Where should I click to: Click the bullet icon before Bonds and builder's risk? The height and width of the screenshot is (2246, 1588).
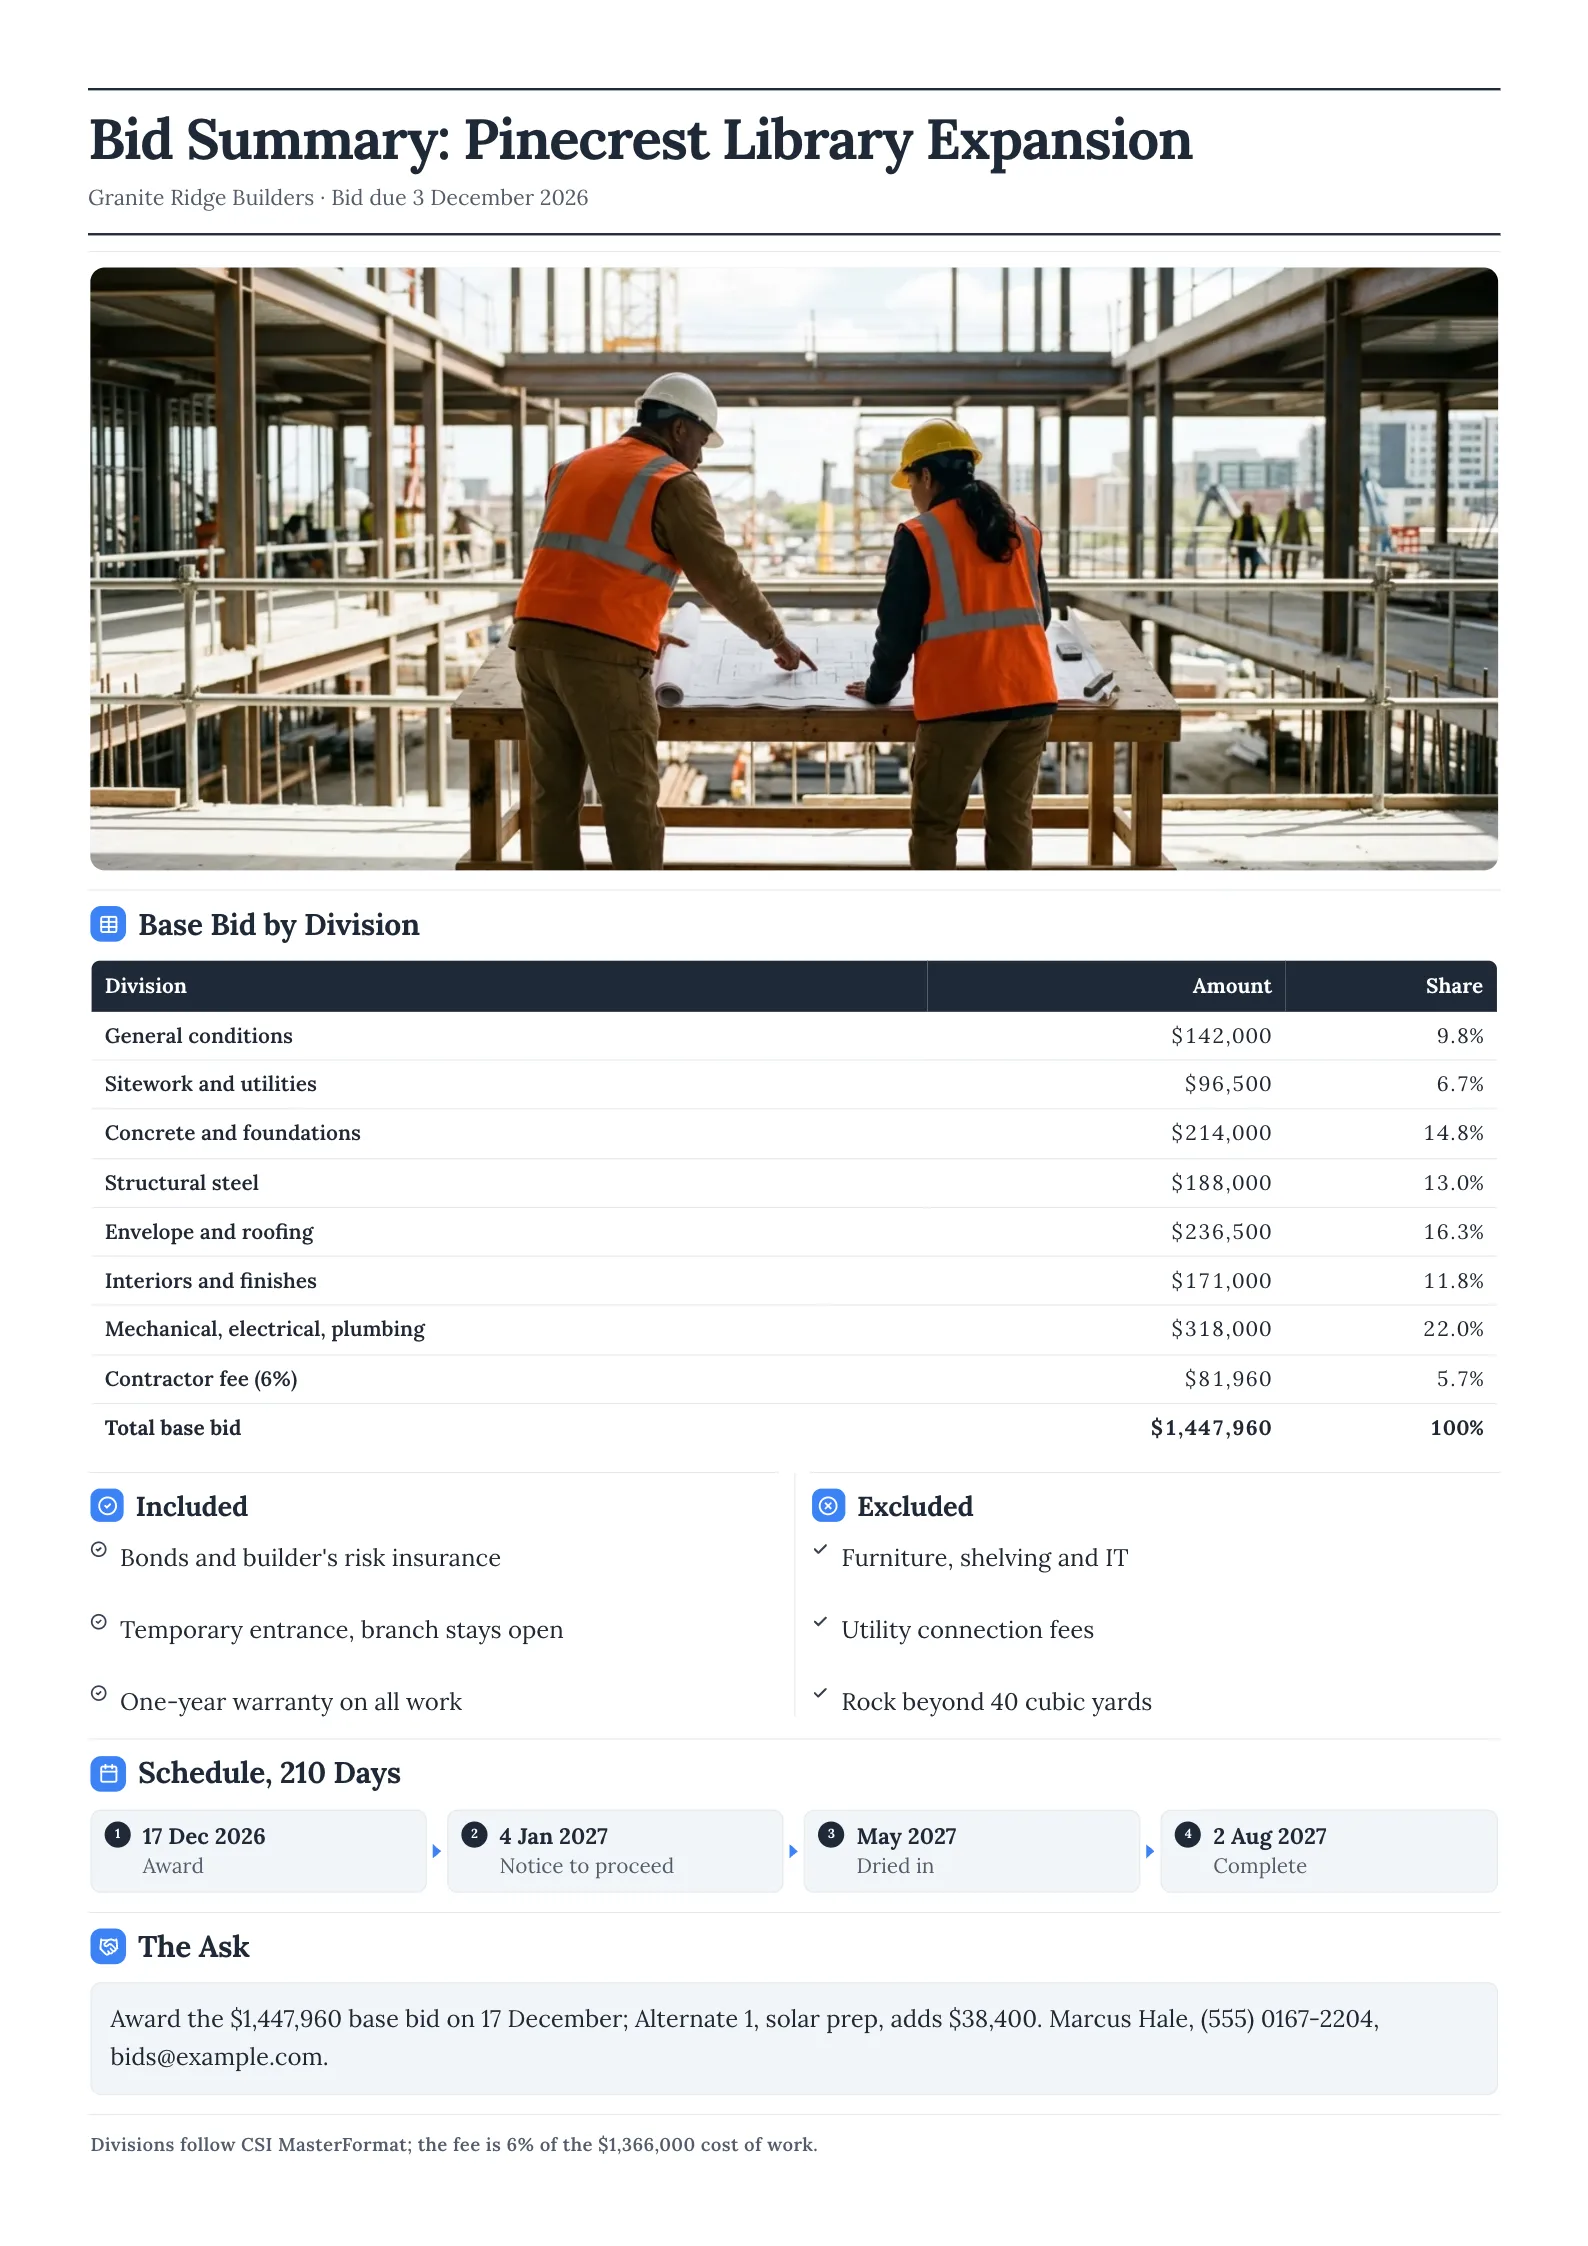99,1550
